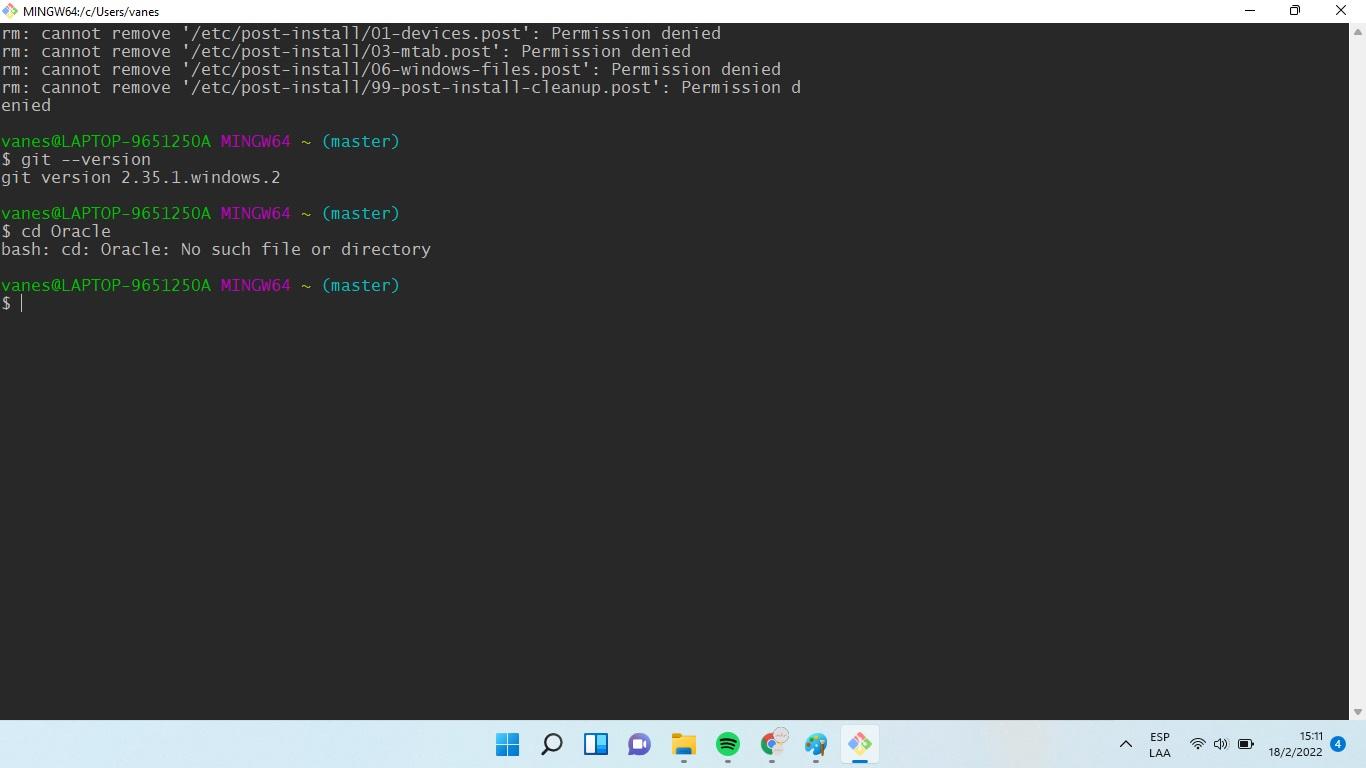Open the Paint app in taskbar
This screenshot has width=1366, height=768.
[816, 744]
